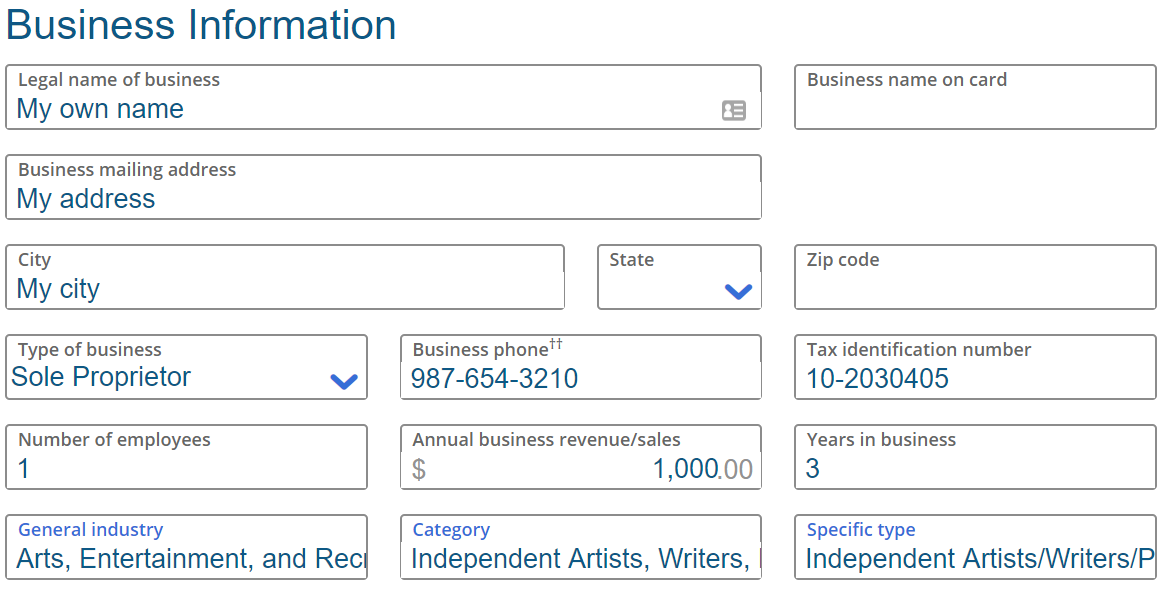Edit the Annual business revenue amount
Viewport: 1165px width, 589px height.
pyautogui.click(x=600, y=468)
